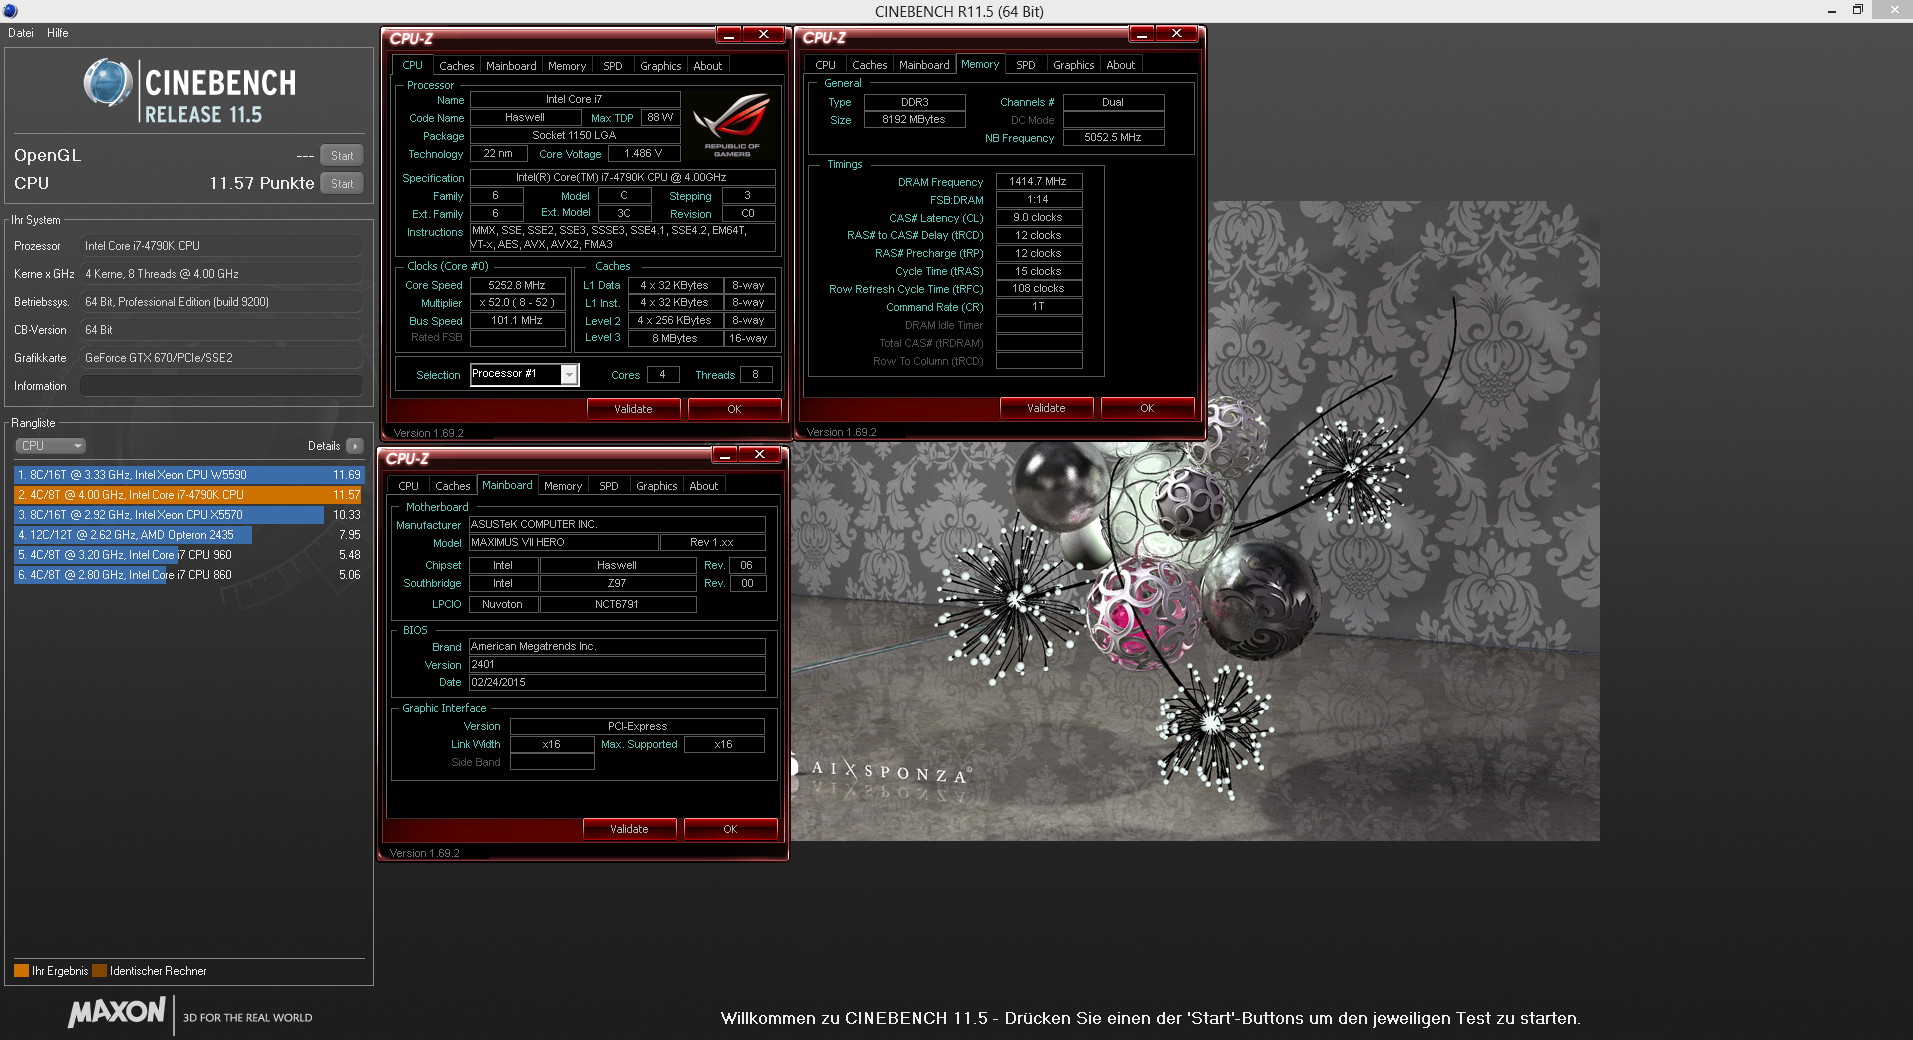This screenshot has width=1913, height=1040.
Task: Open Mainboard tab in the Memory CPU-Z window
Action: click(924, 65)
